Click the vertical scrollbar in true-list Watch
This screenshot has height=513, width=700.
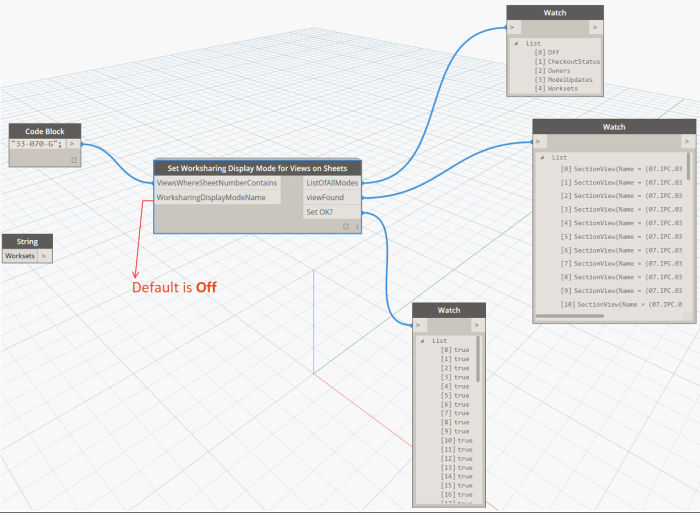479,360
